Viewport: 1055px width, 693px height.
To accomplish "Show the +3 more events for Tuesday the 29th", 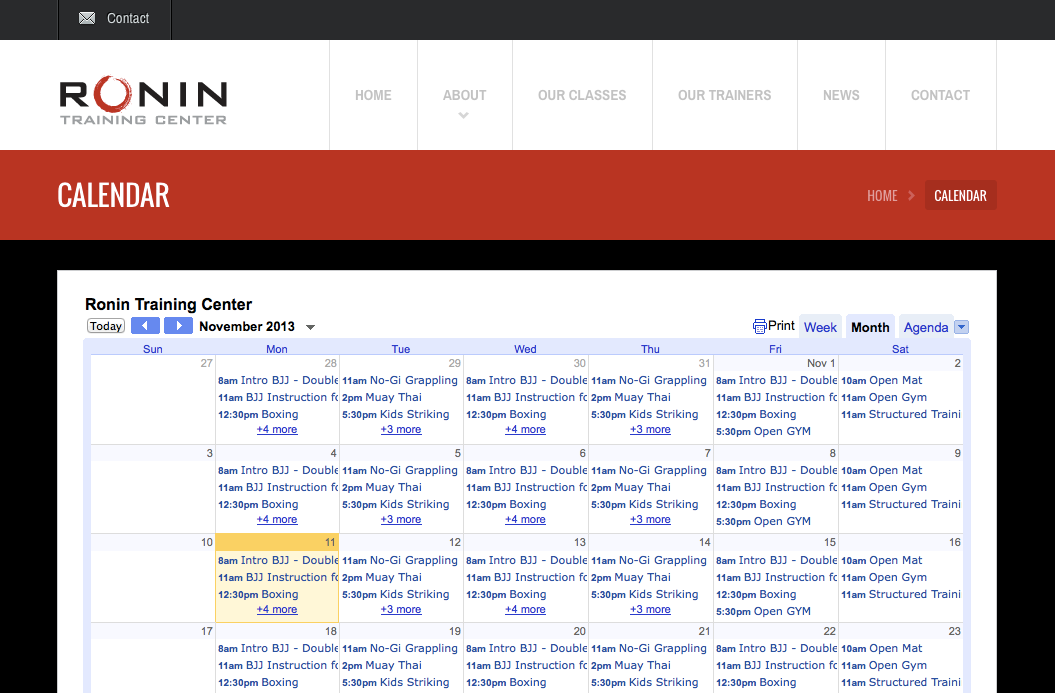I will click(x=401, y=429).
